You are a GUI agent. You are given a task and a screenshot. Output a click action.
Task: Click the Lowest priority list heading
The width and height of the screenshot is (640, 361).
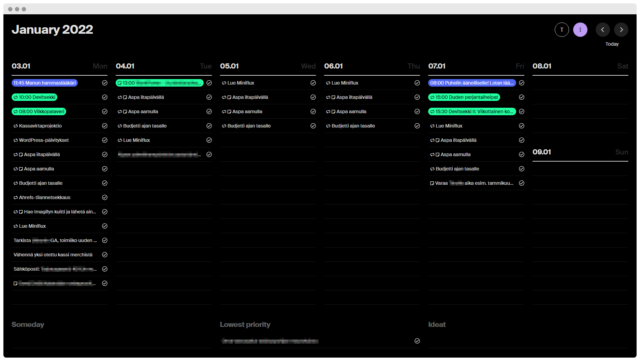[245, 325]
